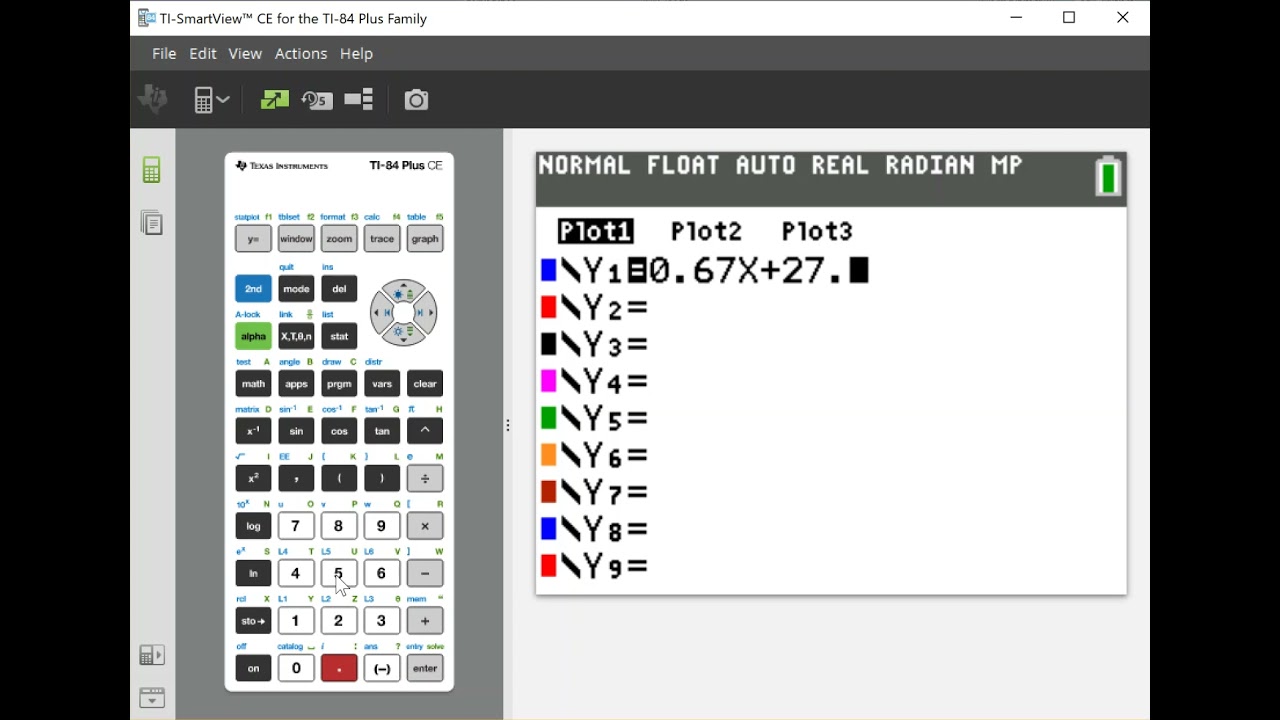Open the View menu

(245, 54)
